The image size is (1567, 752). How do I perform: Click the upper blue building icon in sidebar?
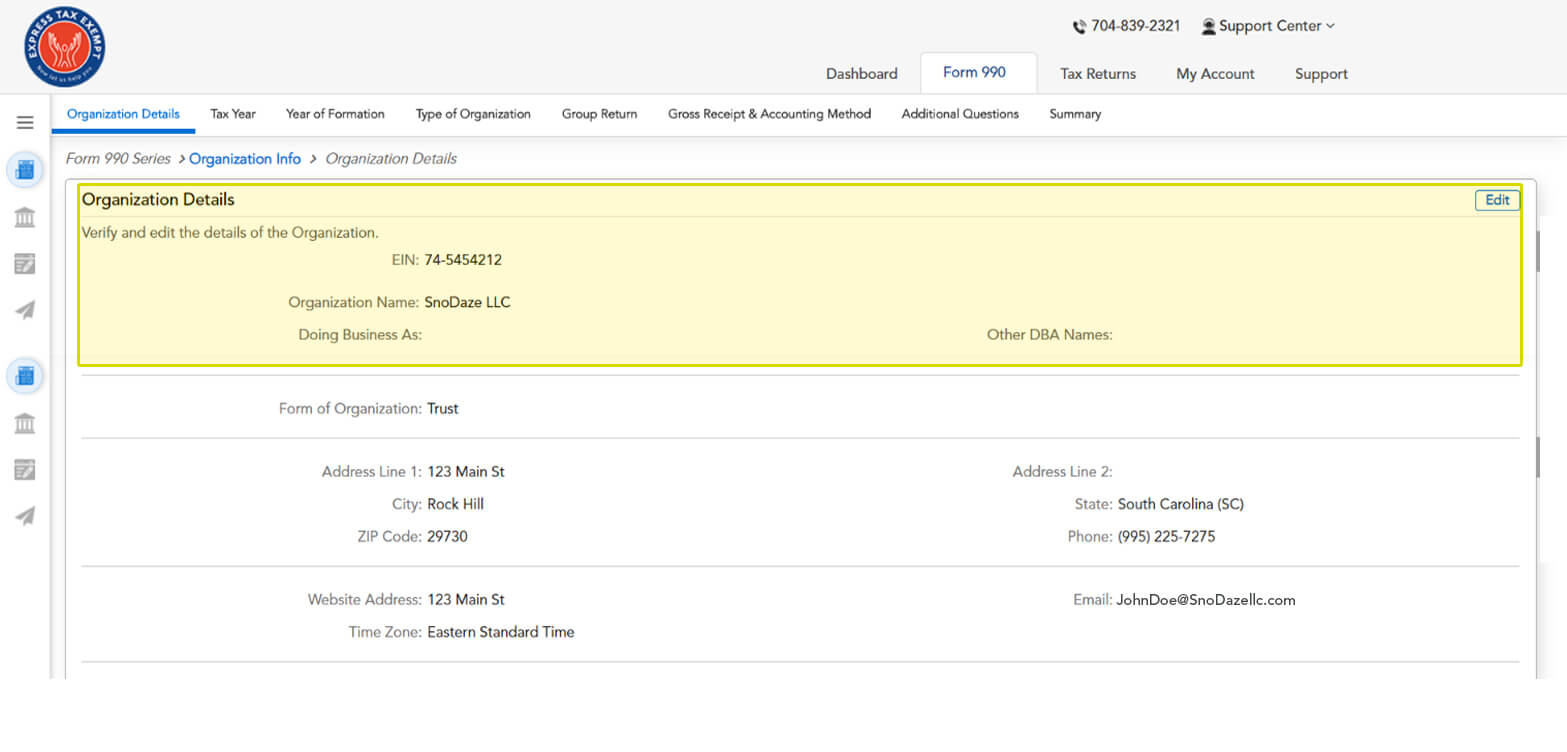pos(25,170)
